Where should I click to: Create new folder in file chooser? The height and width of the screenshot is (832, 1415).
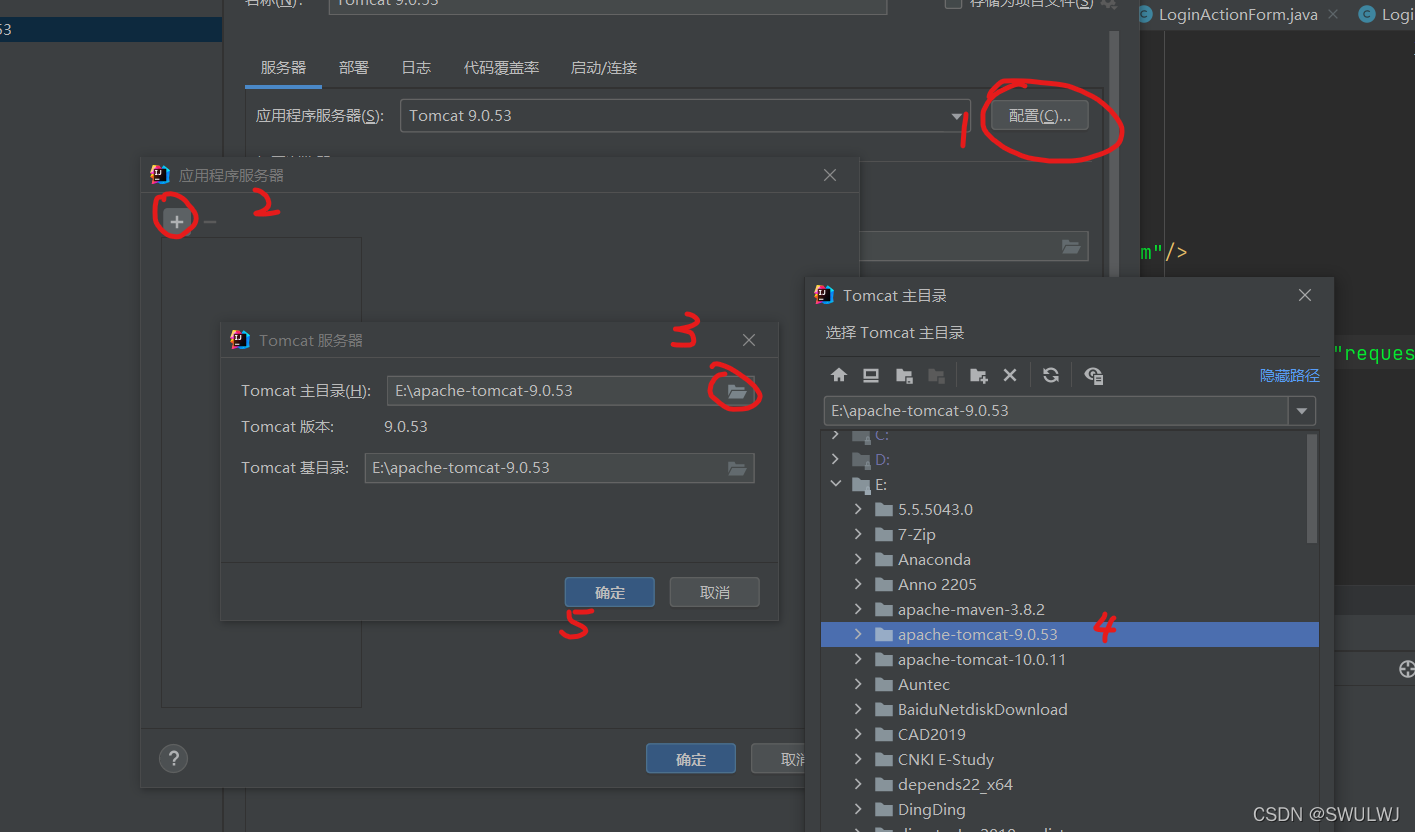click(x=978, y=375)
